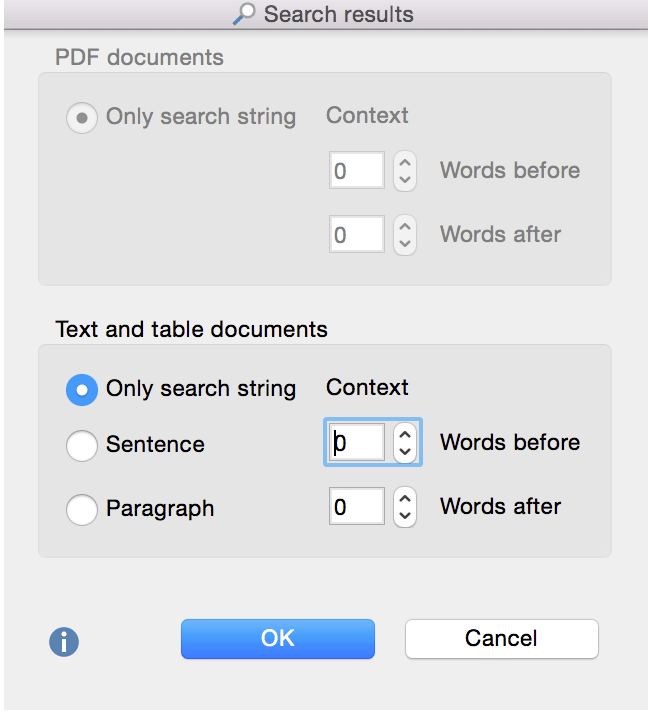
Task: Increase Text documents Words after with the up arrow
Action: [405, 499]
